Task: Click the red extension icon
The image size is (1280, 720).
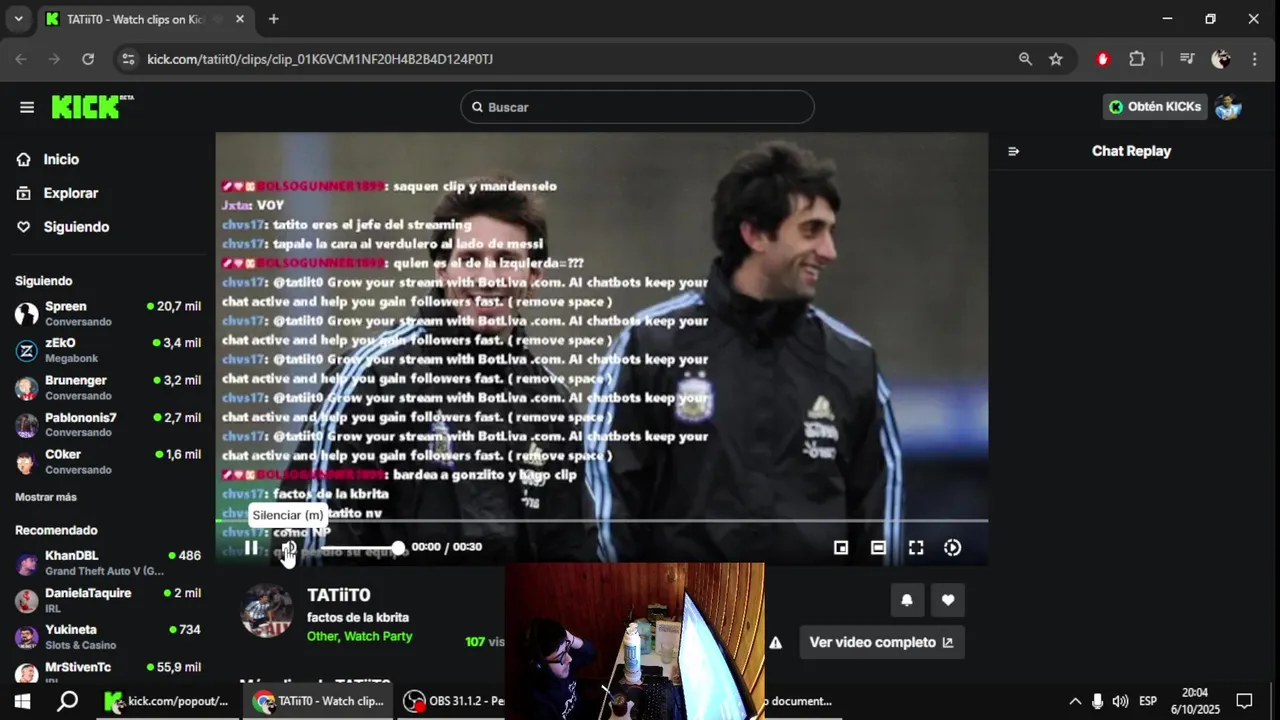Action: [1103, 59]
